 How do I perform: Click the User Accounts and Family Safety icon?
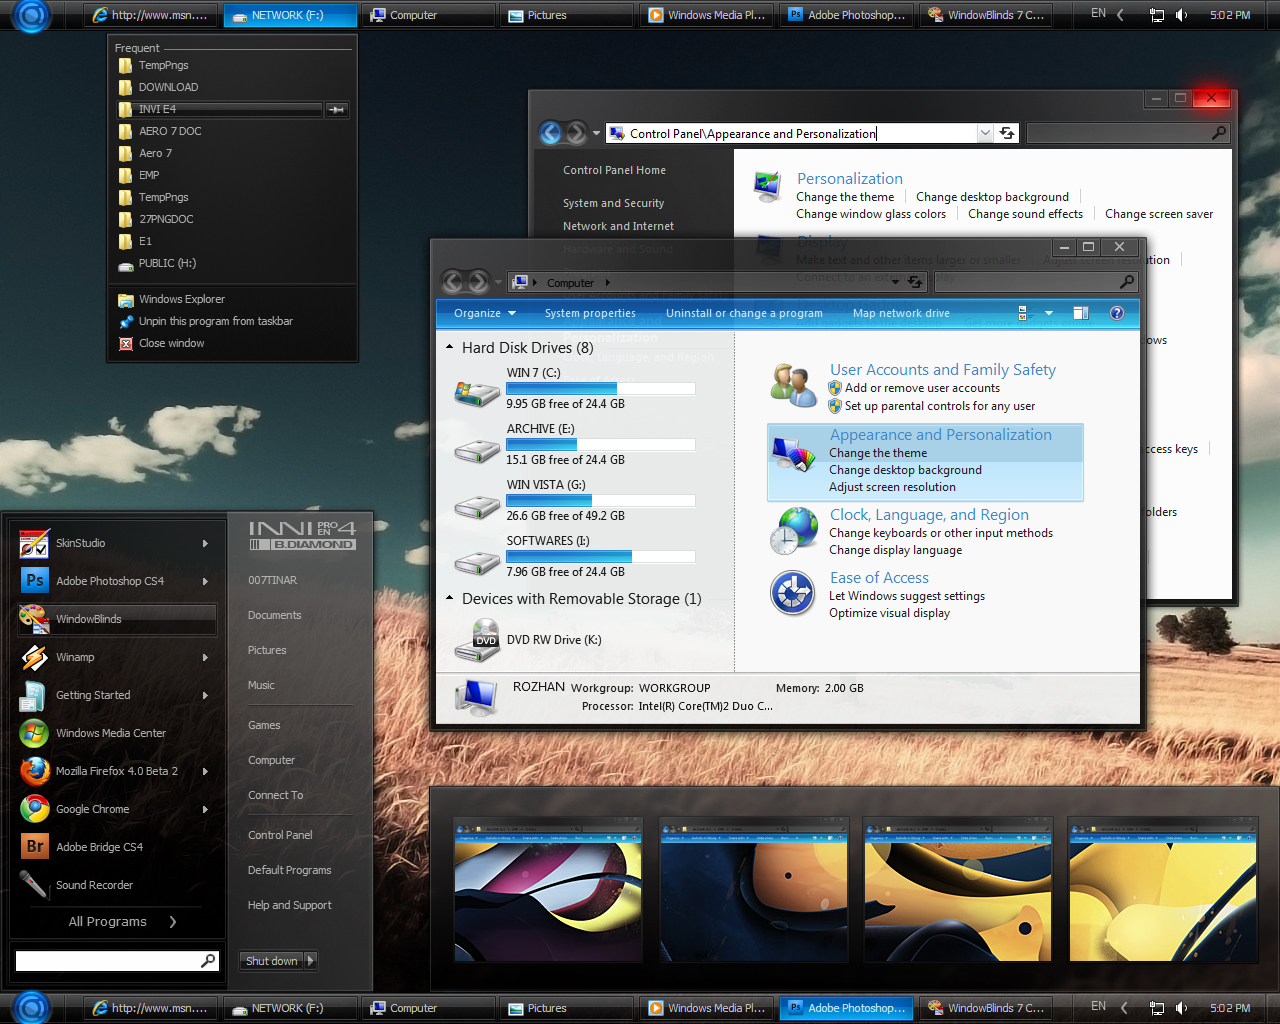click(794, 386)
